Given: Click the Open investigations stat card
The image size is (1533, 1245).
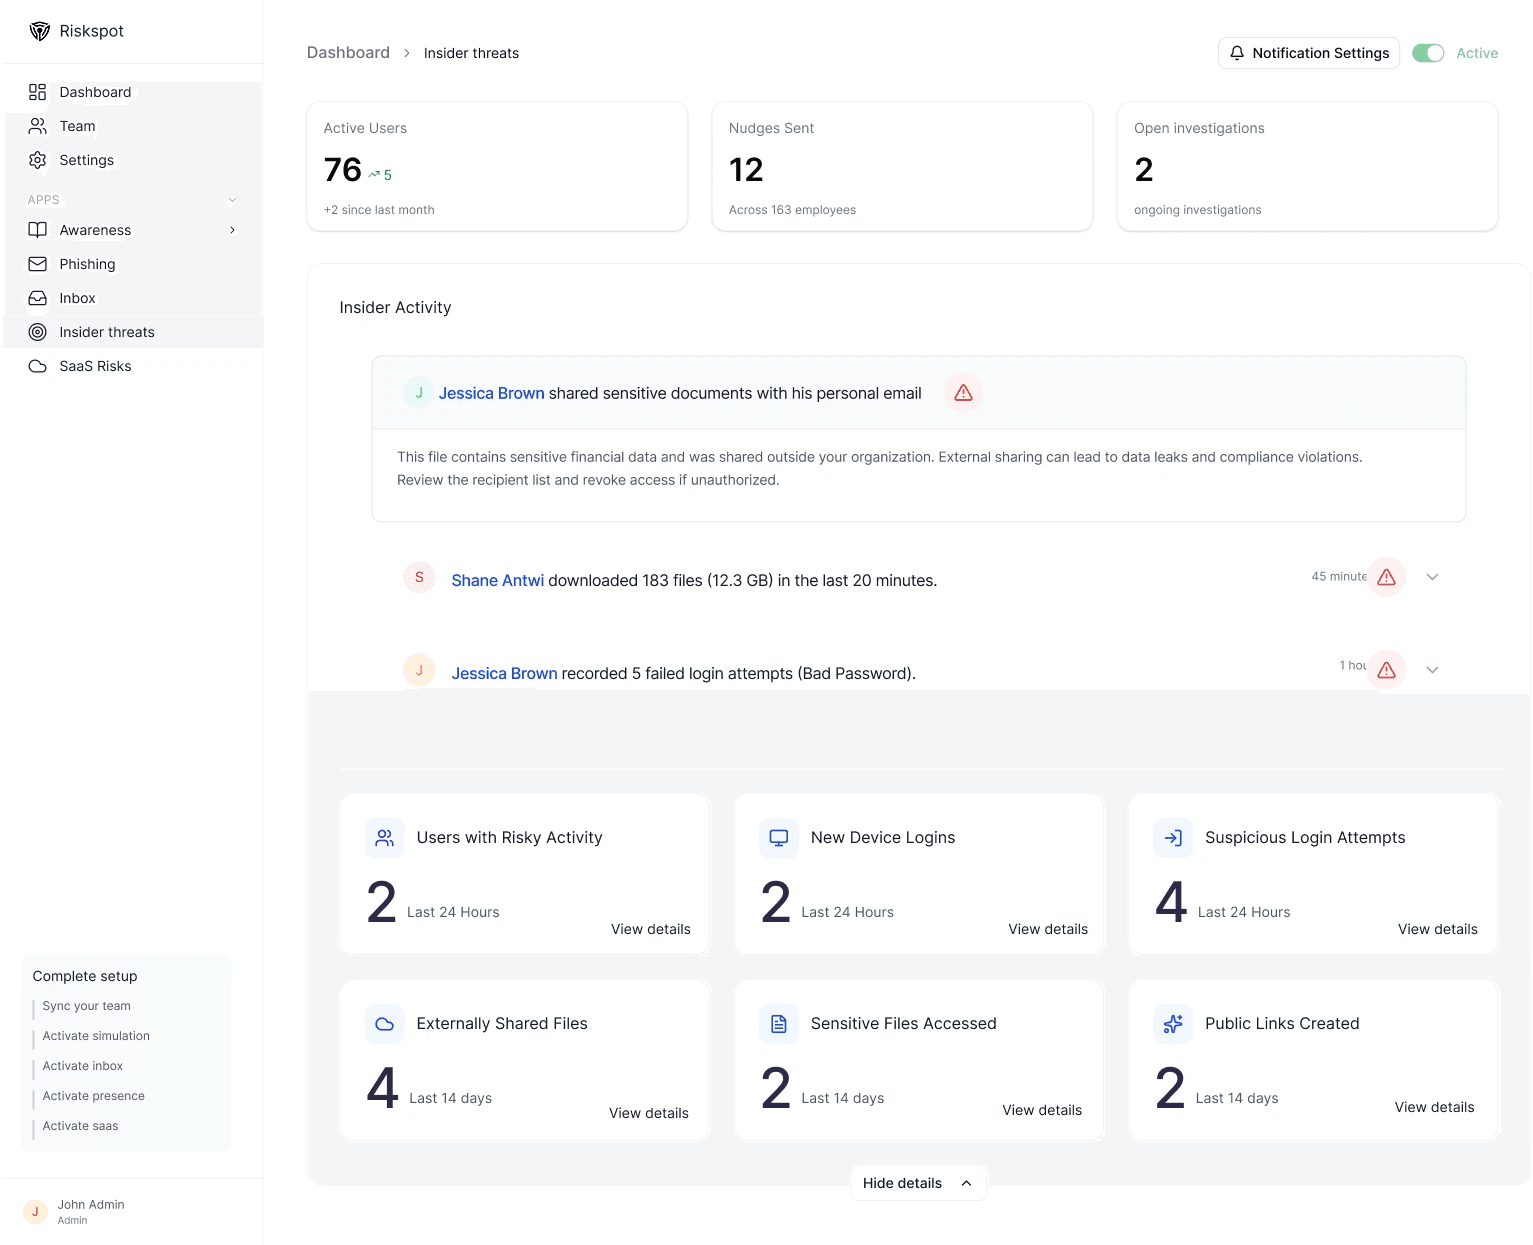Looking at the screenshot, I should [x=1307, y=166].
